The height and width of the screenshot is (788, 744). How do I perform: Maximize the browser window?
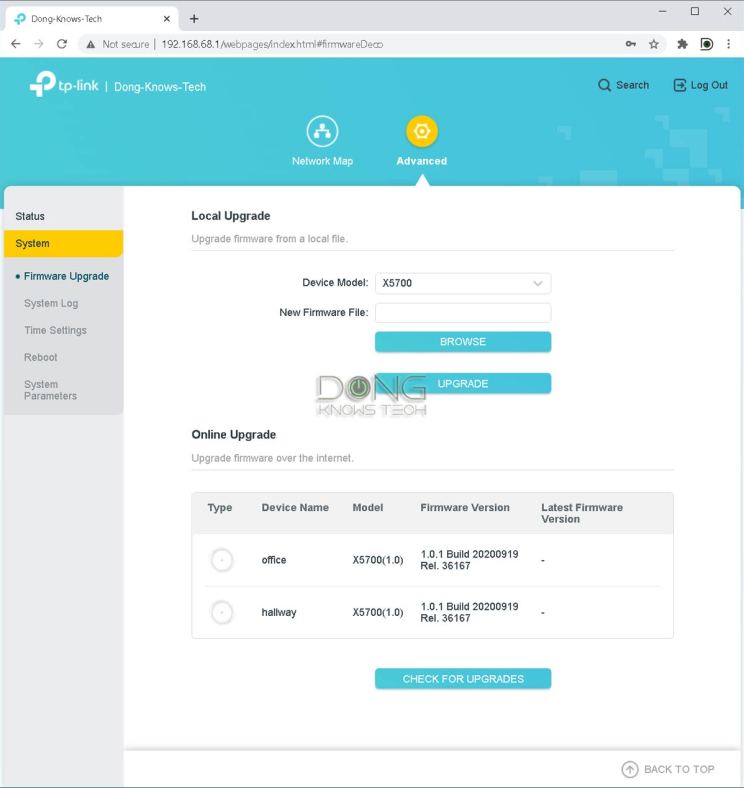pos(695,11)
